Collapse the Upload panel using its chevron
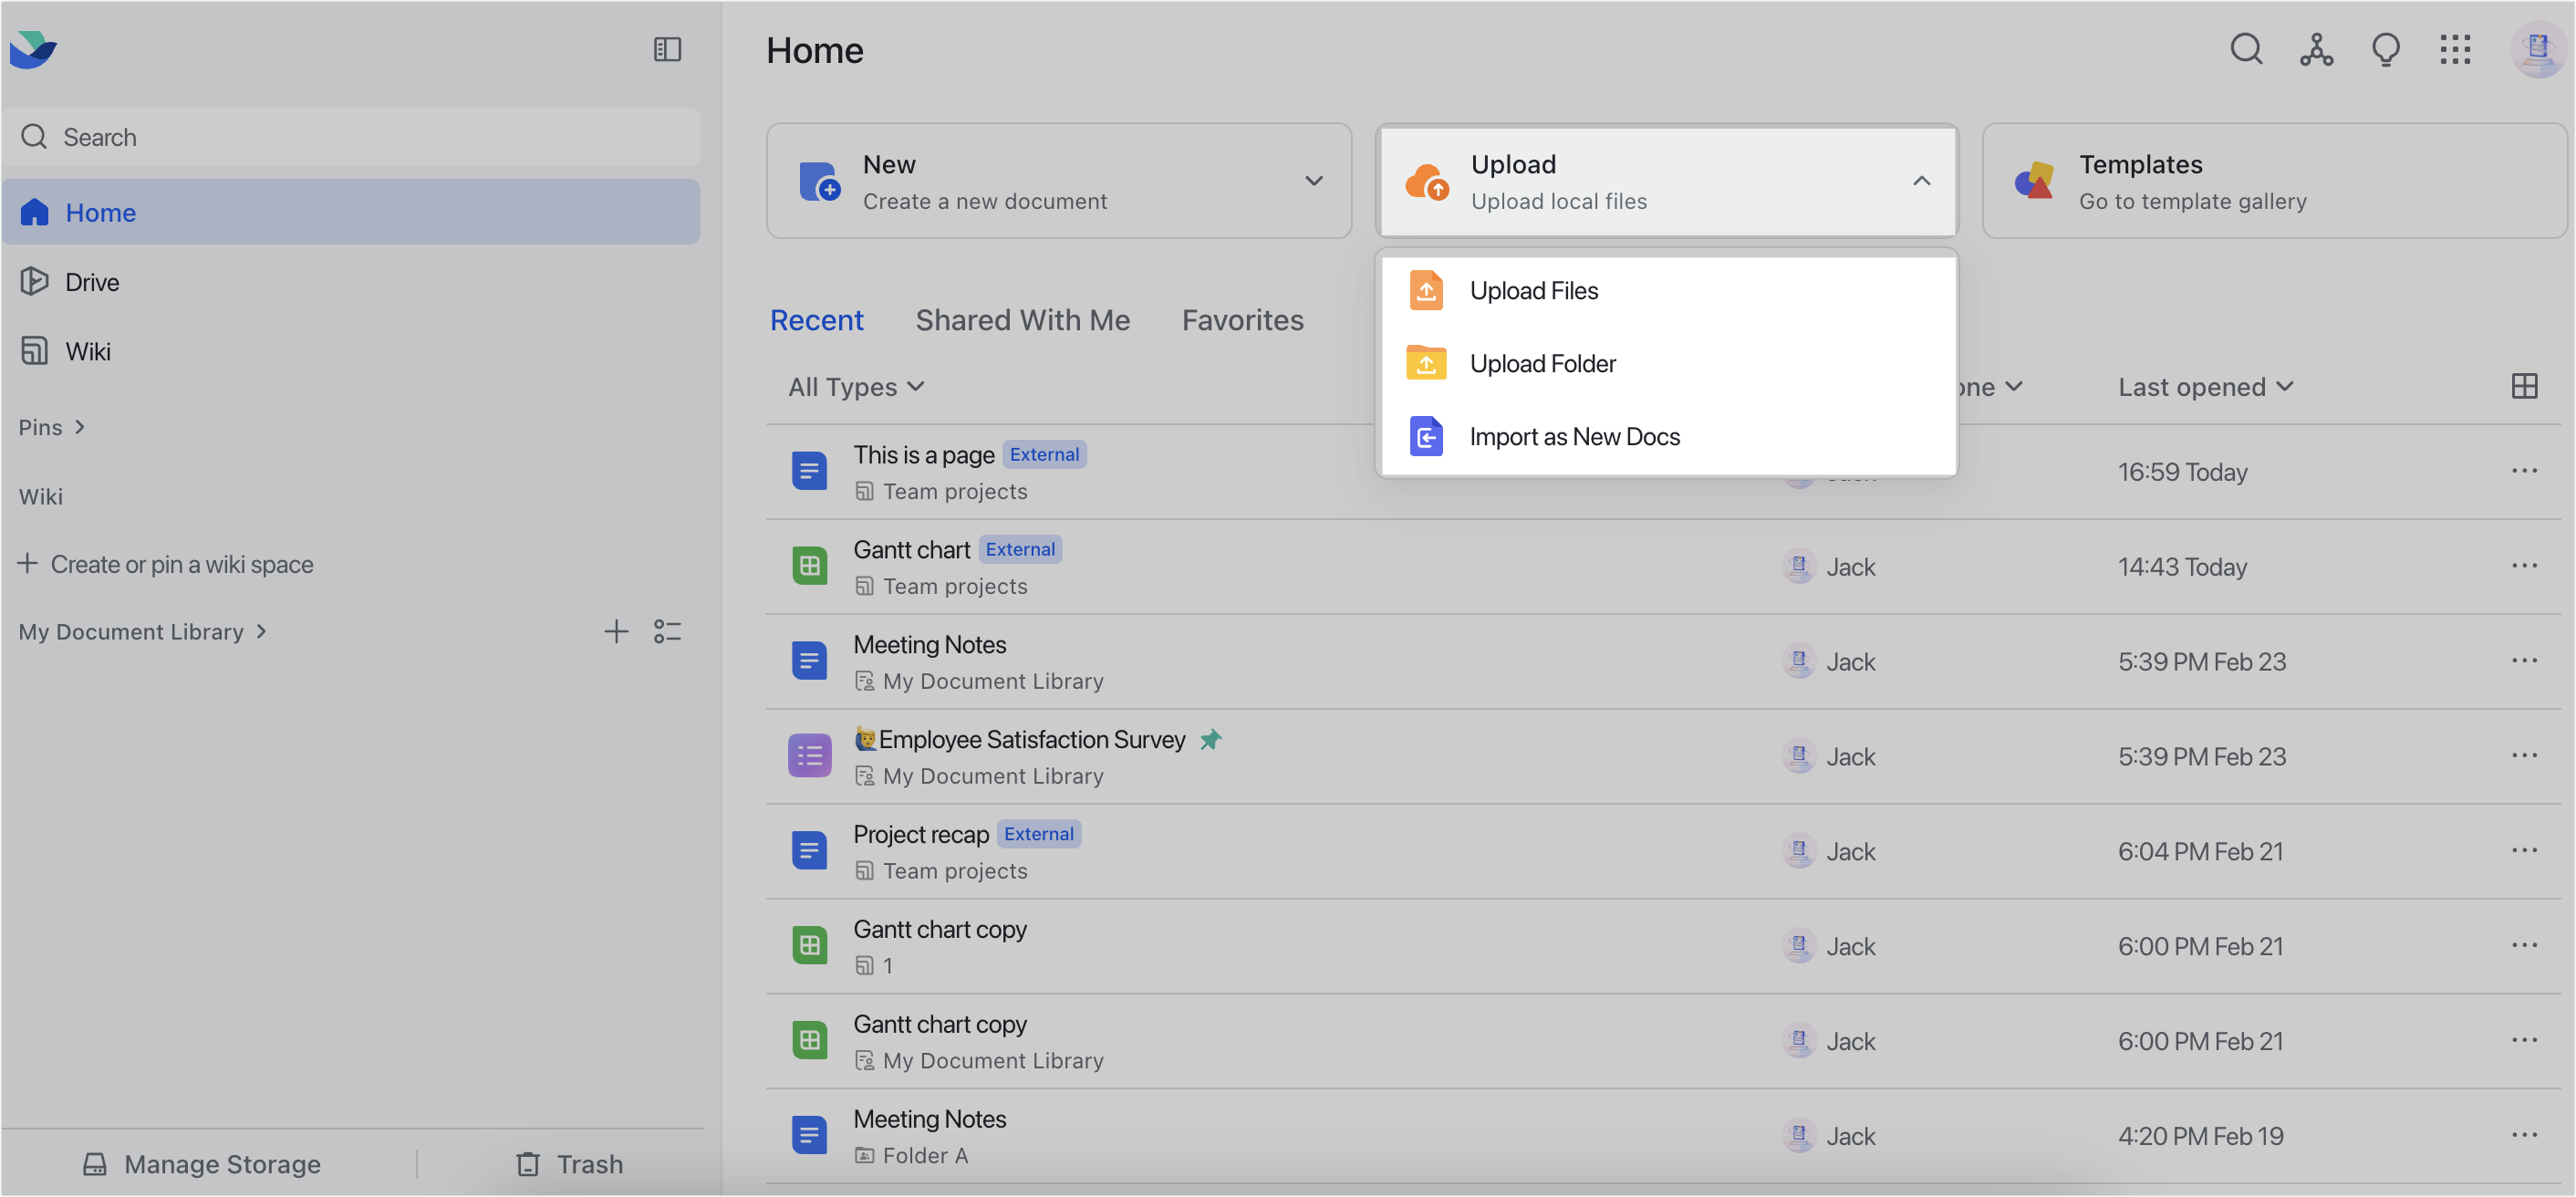The height and width of the screenshot is (1197, 2576). coord(1921,181)
